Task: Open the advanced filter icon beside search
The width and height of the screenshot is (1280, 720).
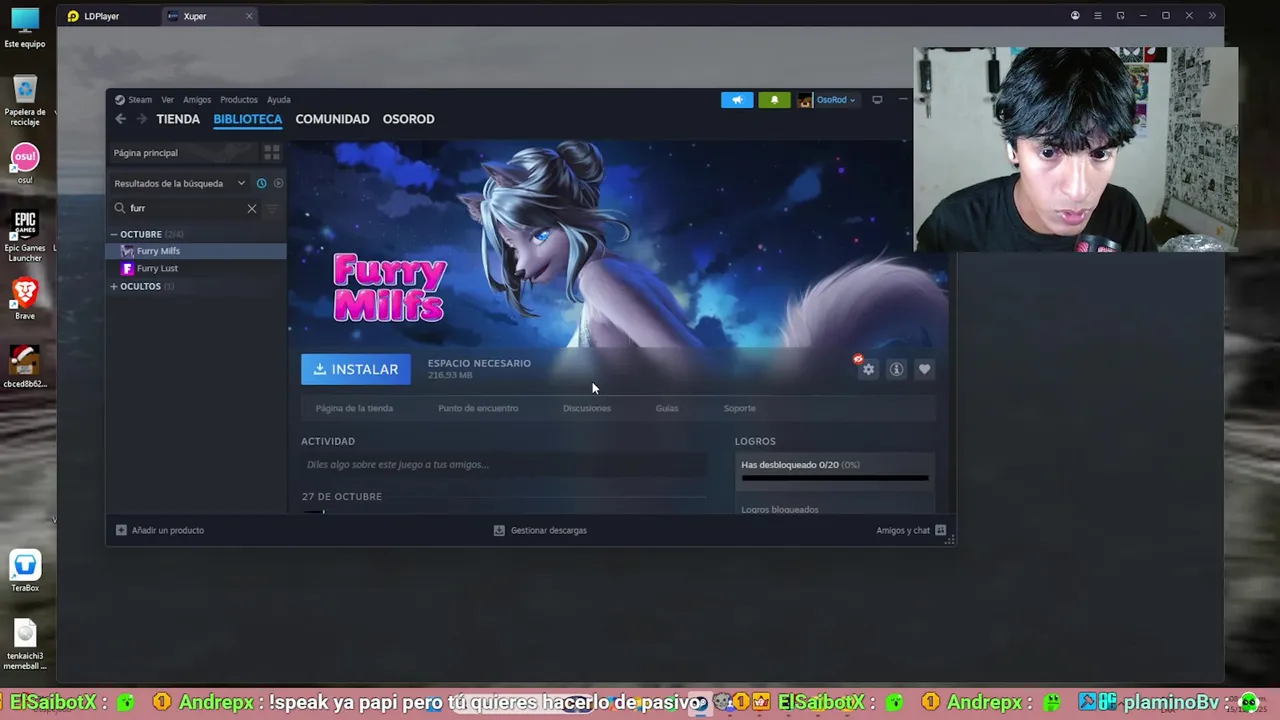Action: point(272,208)
